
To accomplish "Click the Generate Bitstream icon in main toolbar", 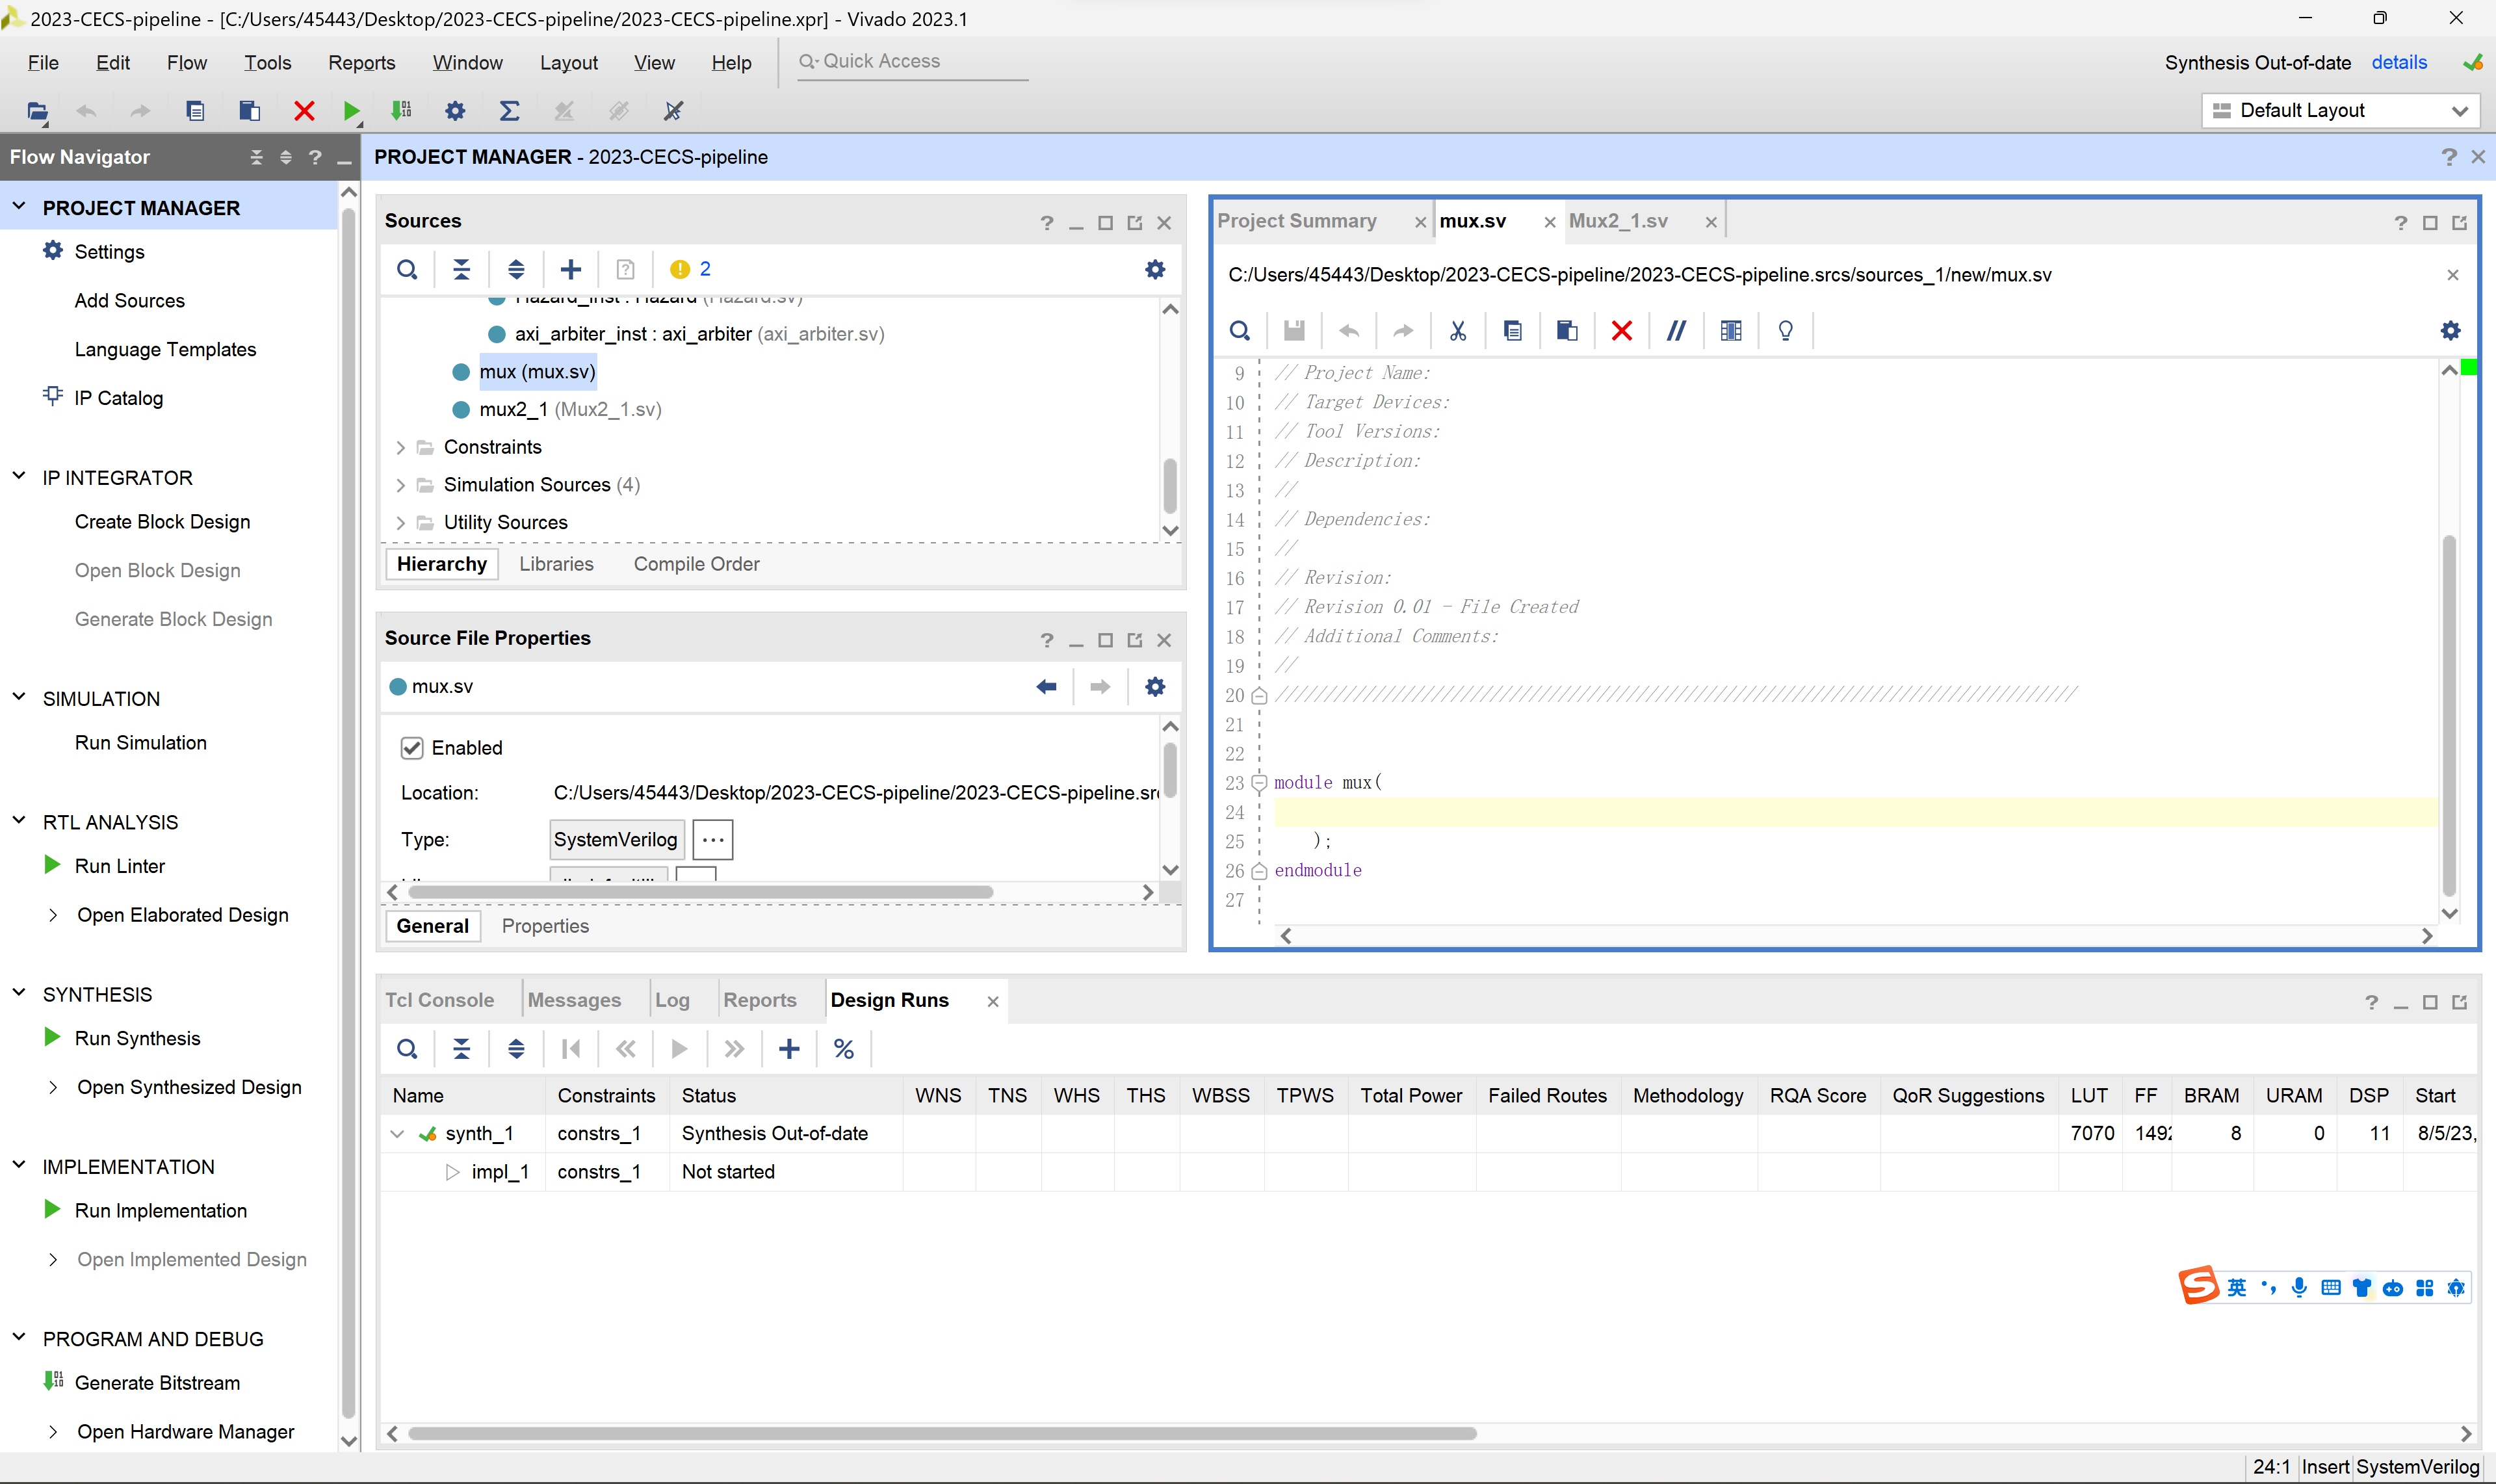I will click(402, 110).
